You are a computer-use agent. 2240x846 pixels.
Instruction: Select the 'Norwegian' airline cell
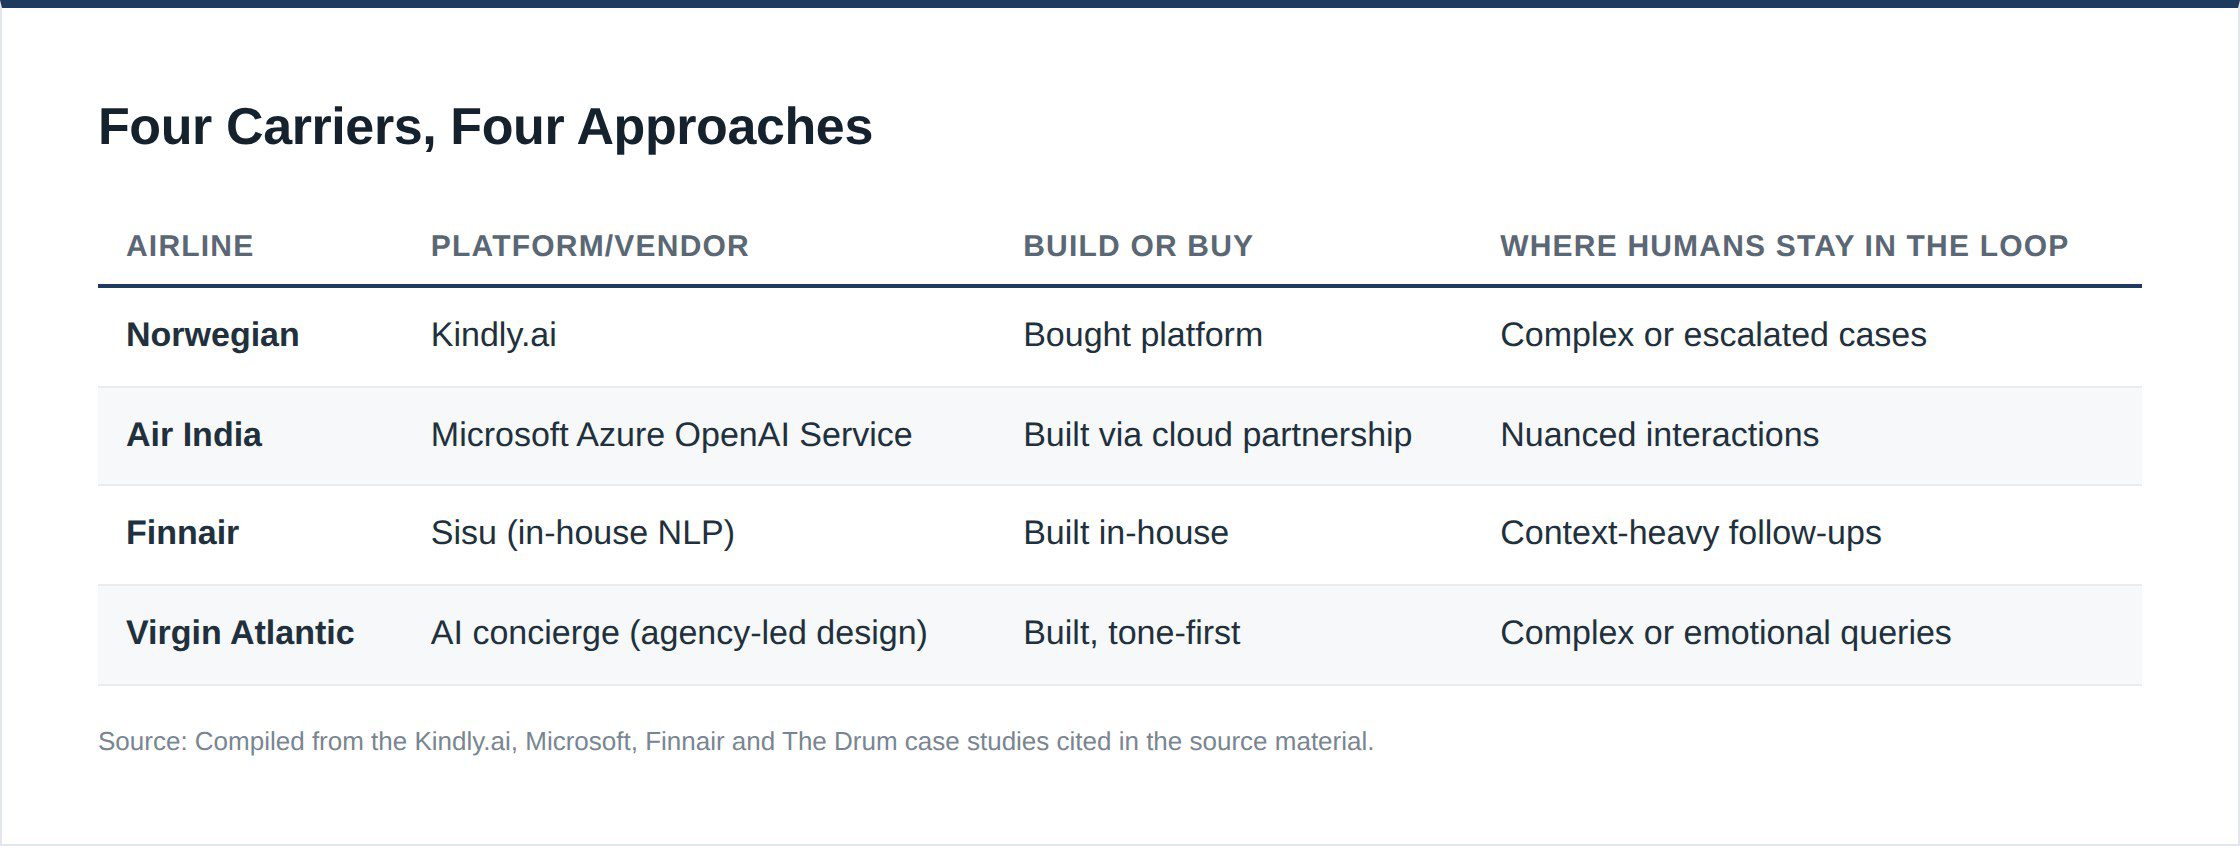213,335
